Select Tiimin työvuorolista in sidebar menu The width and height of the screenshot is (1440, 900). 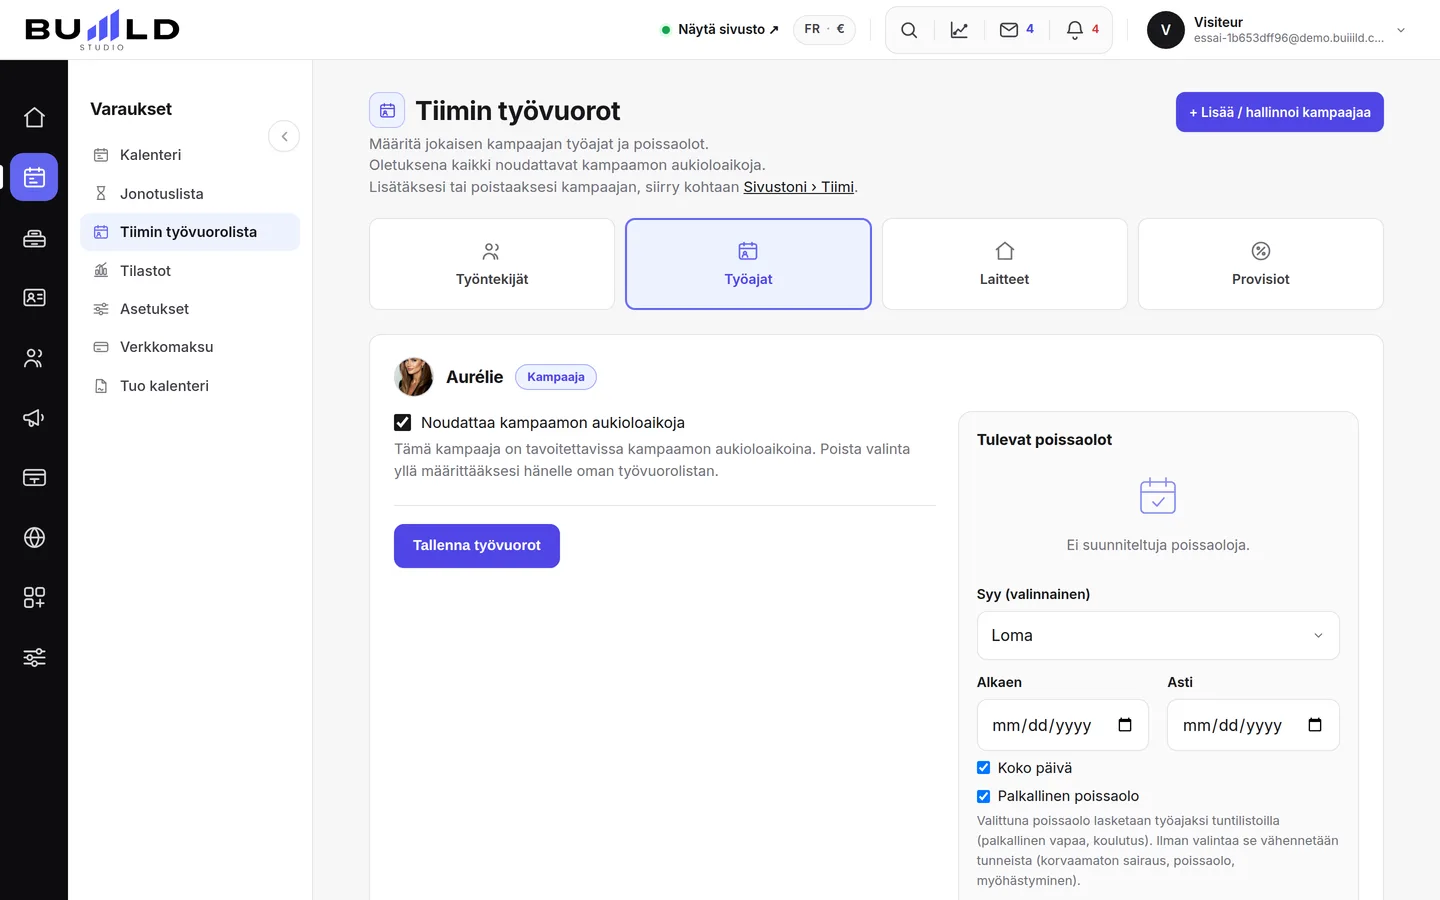(x=190, y=232)
